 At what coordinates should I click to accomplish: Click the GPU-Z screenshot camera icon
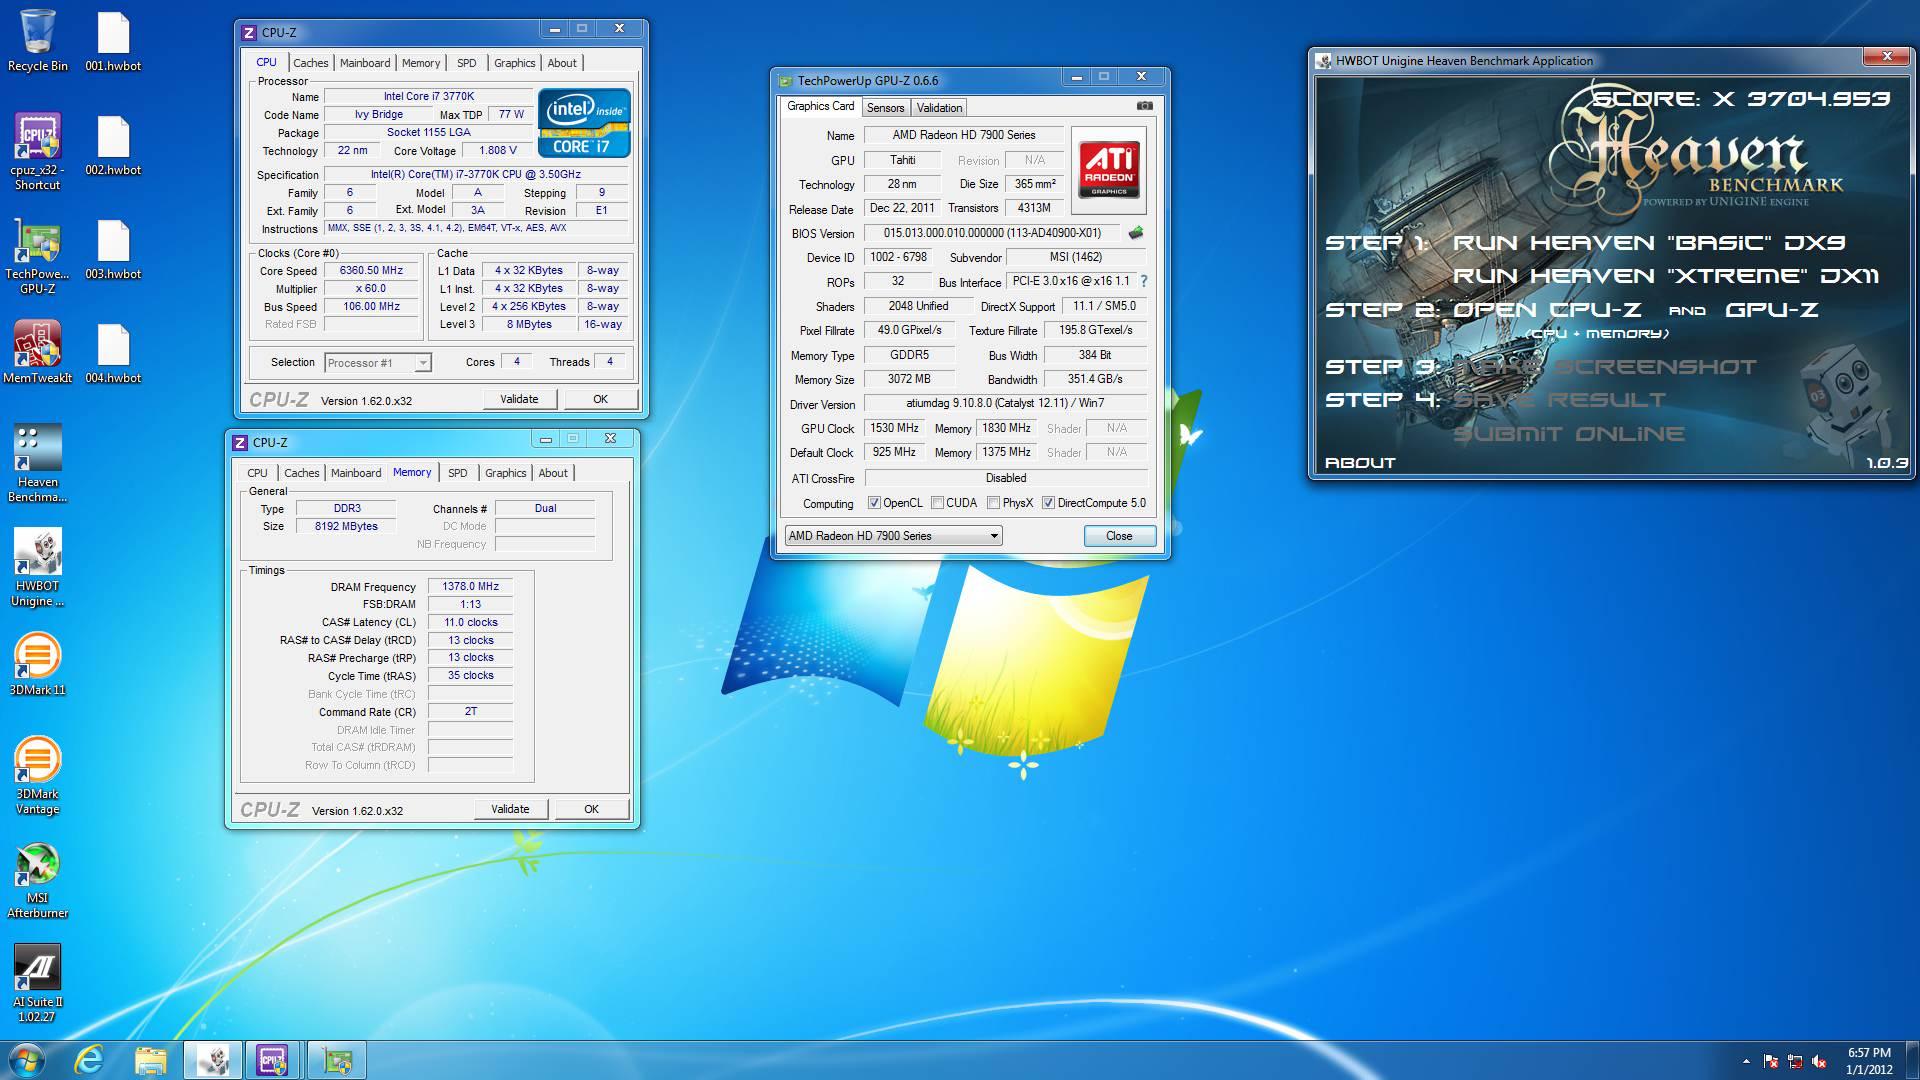(x=1144, y=106)
